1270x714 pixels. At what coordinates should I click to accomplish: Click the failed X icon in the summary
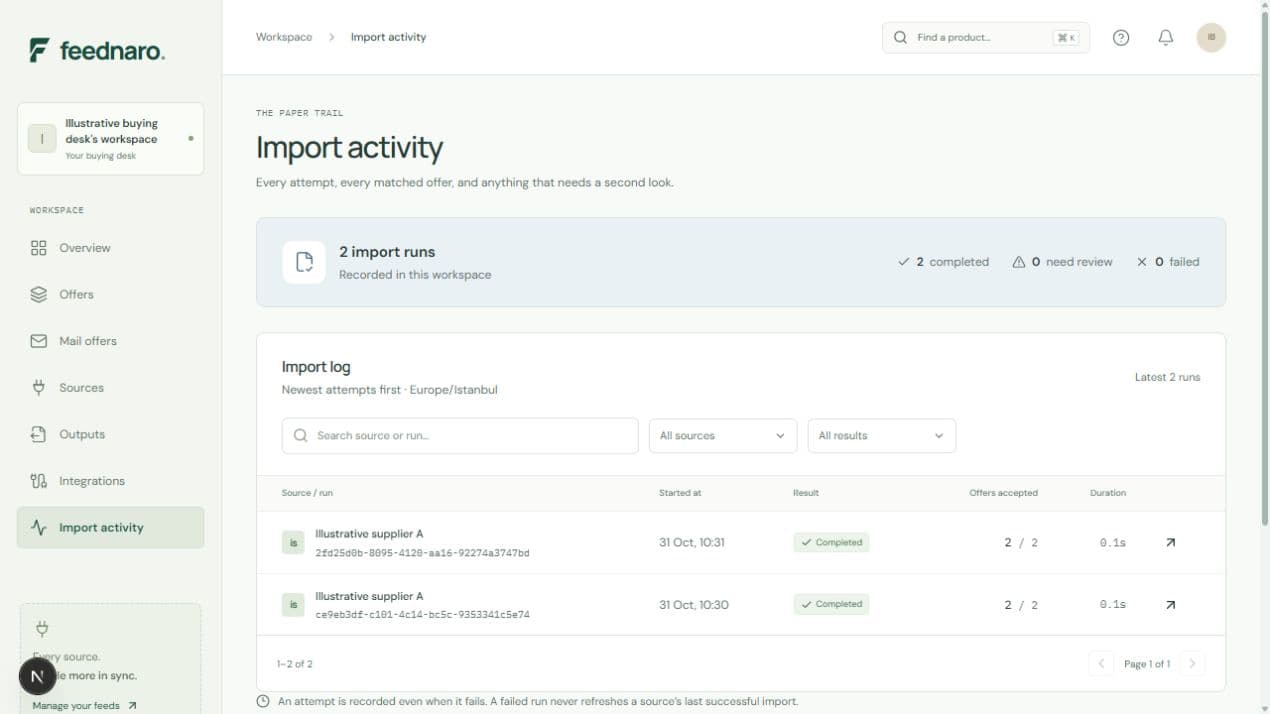click(1142, 262)
